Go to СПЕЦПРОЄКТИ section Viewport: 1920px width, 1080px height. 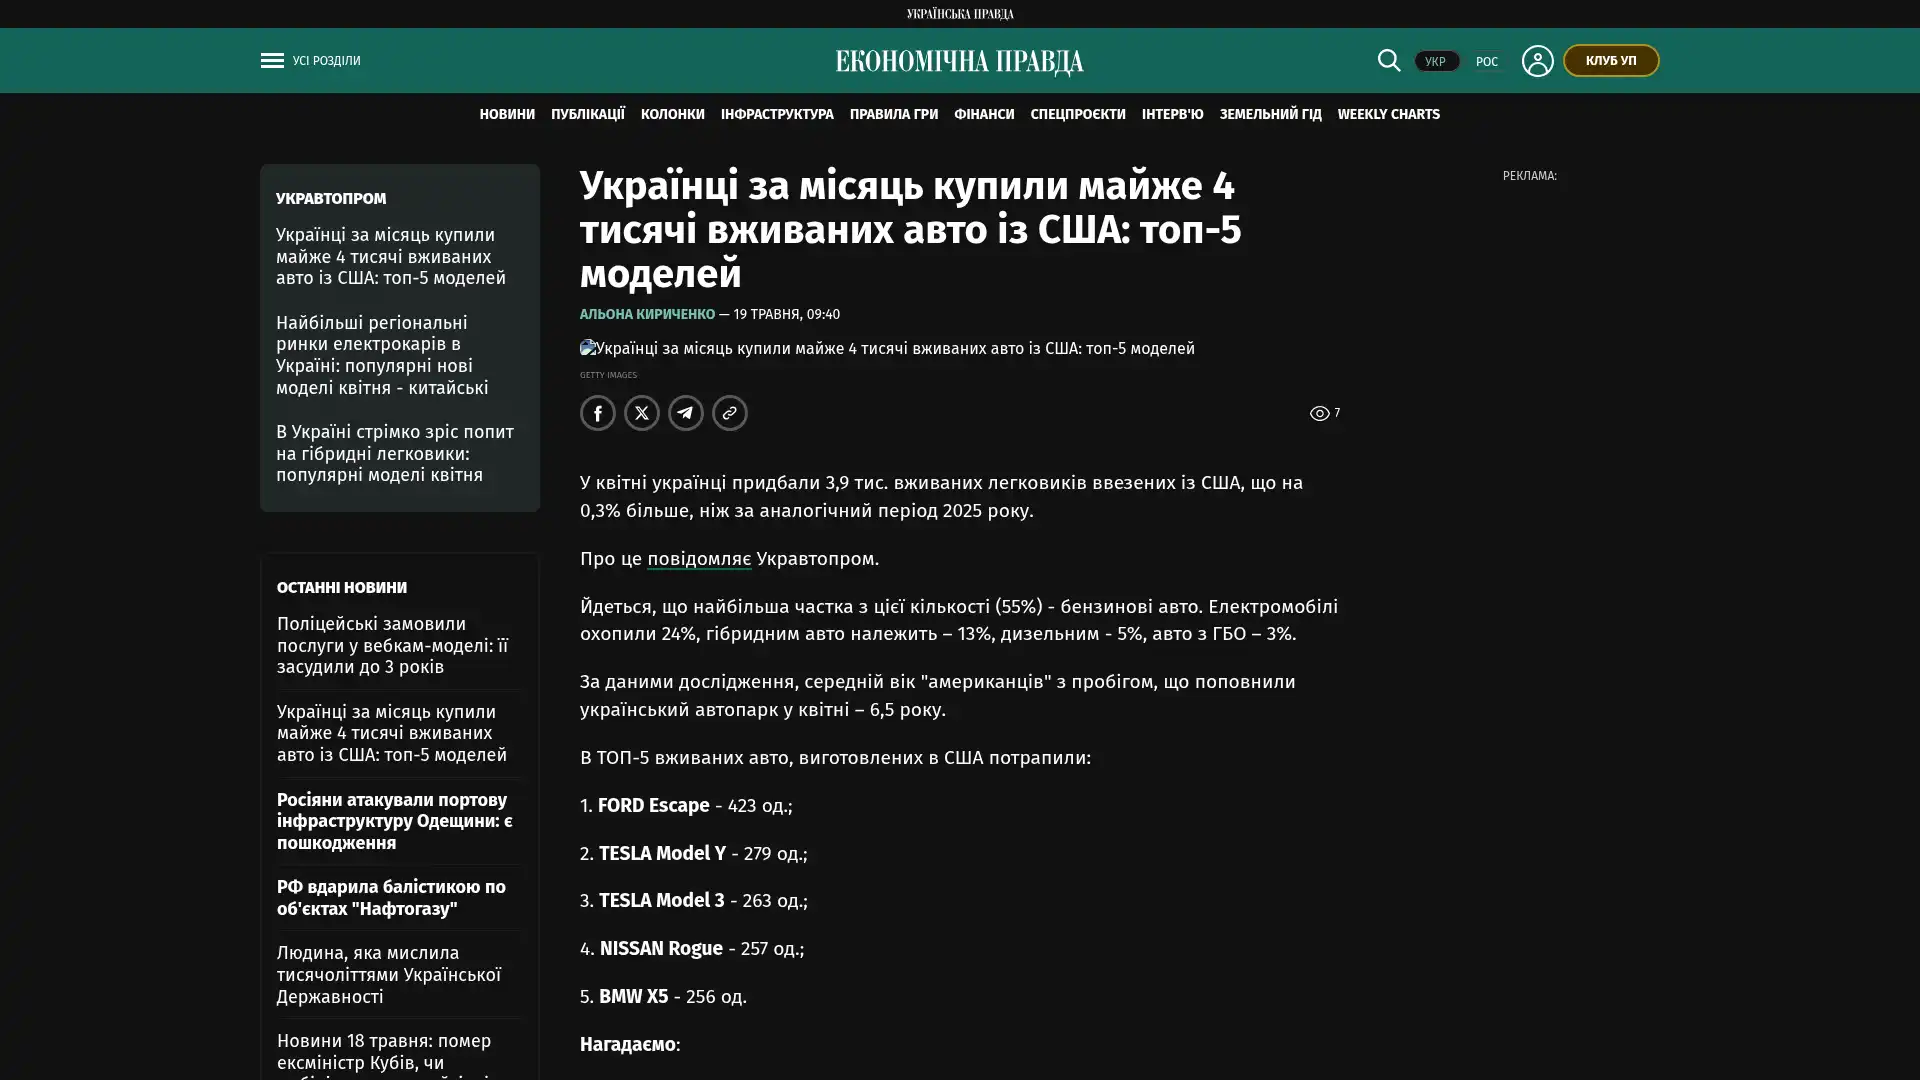(x=1078, y=114)
